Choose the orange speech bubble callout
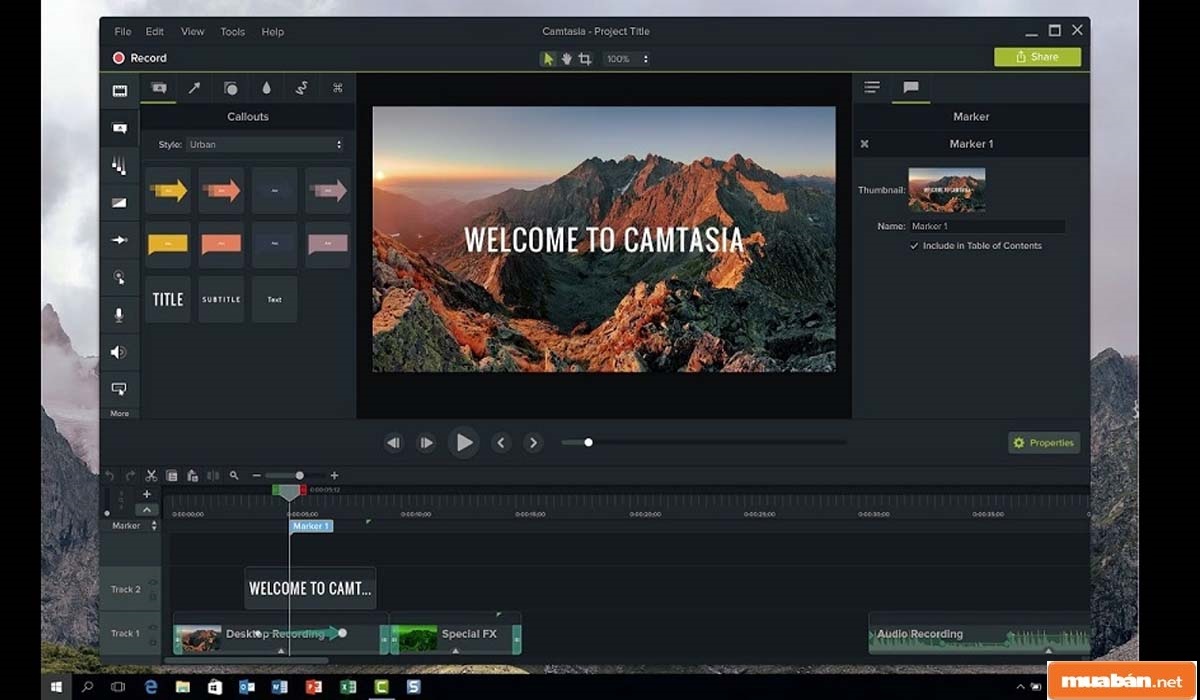This screenshot has width=1200, height=700. 221,244
